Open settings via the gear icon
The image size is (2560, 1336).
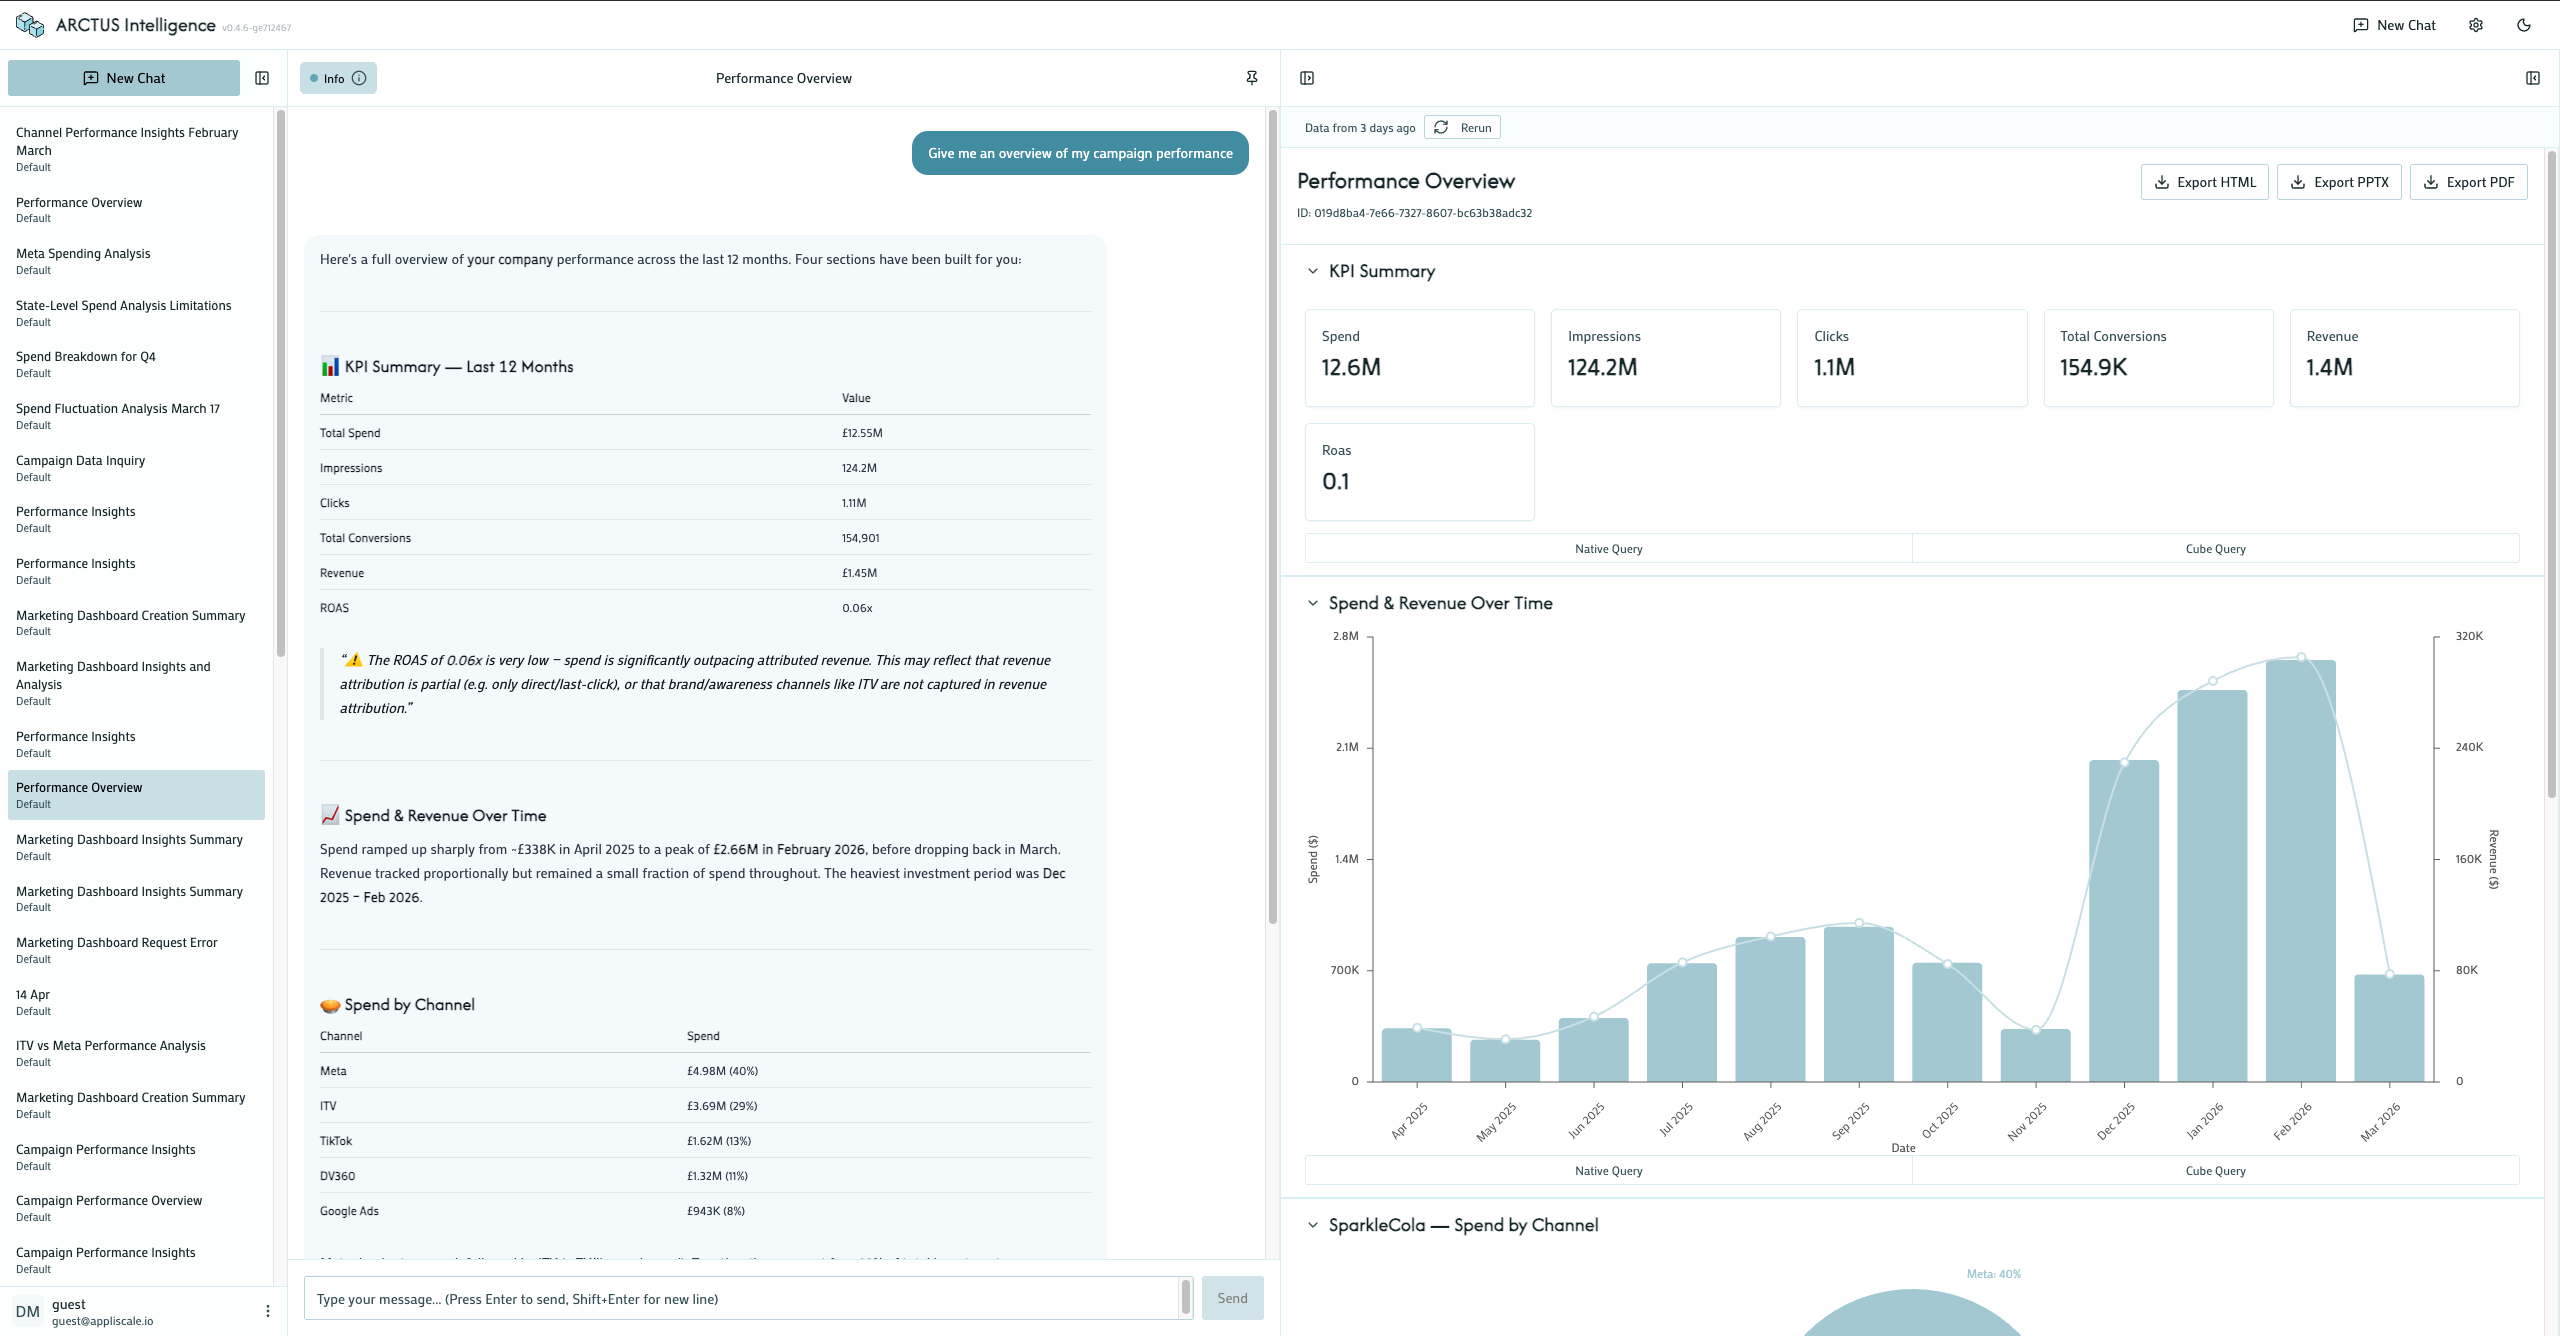(2476, 25)
